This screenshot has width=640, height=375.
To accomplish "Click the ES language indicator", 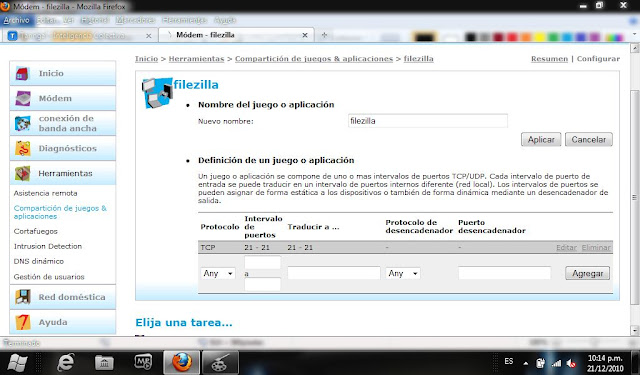I will click(509, 362).
